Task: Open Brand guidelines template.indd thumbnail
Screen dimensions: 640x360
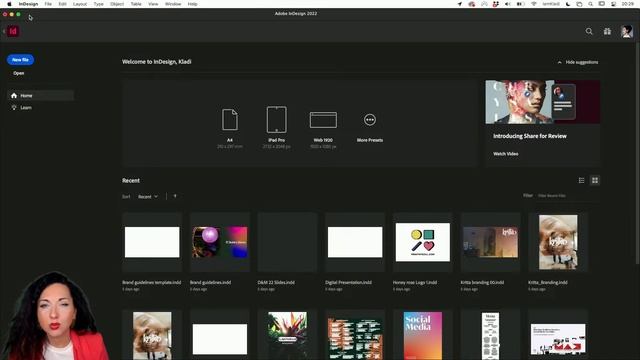Action: [152, 242]
